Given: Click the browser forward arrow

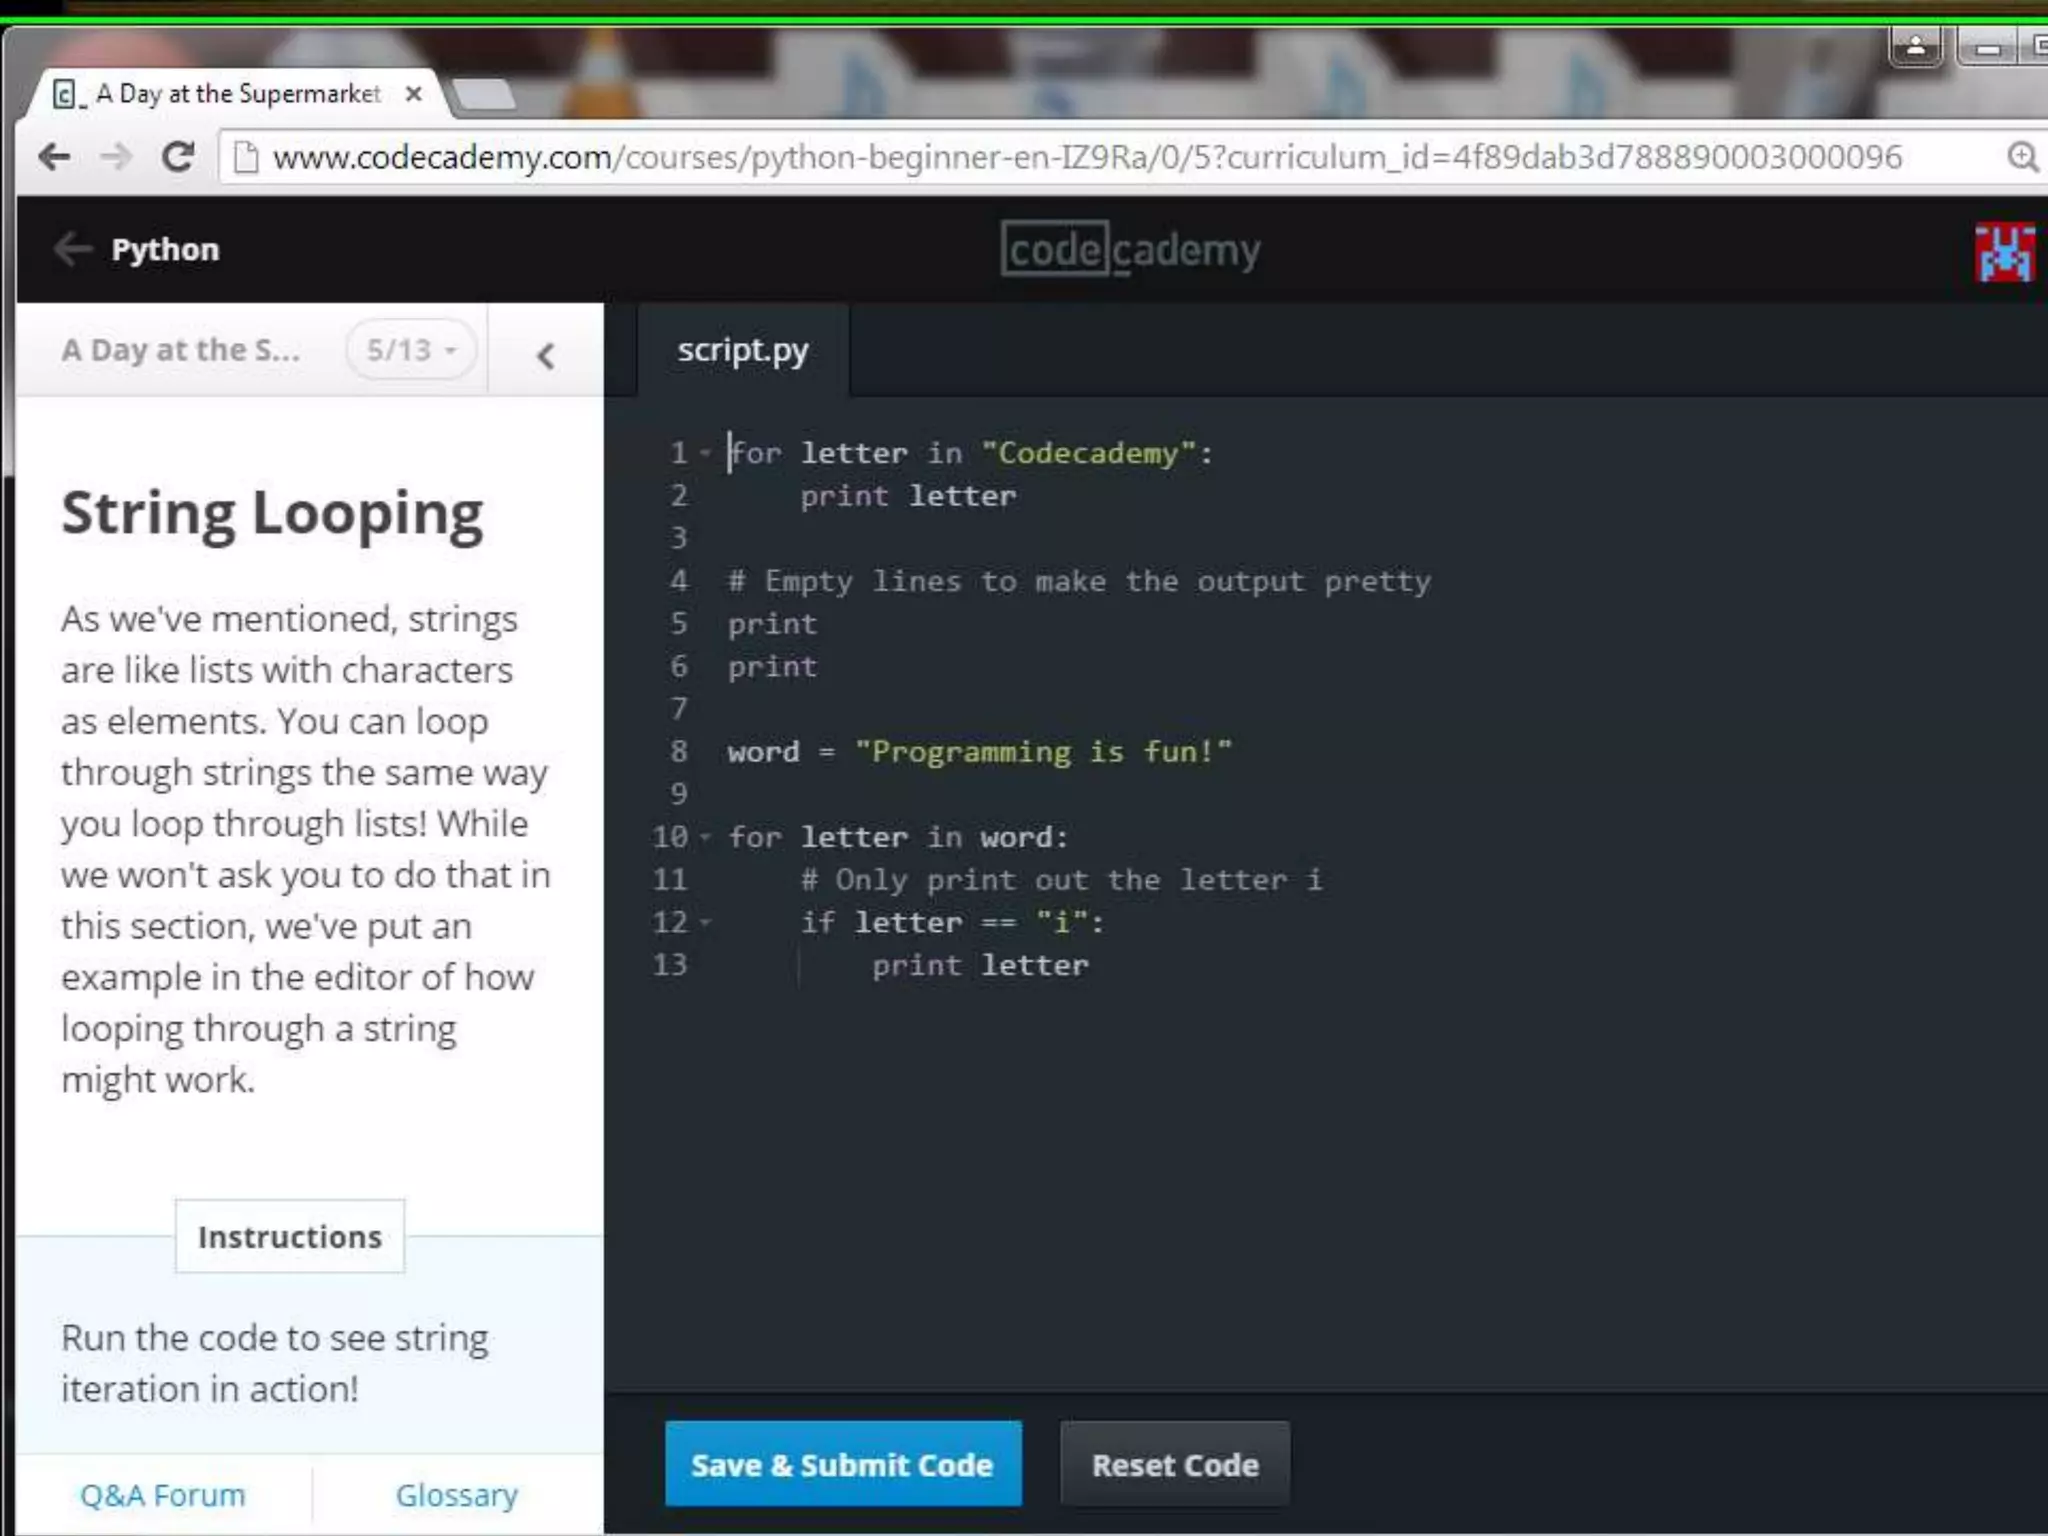Looking at the screenshot, I should coord(117,157).
